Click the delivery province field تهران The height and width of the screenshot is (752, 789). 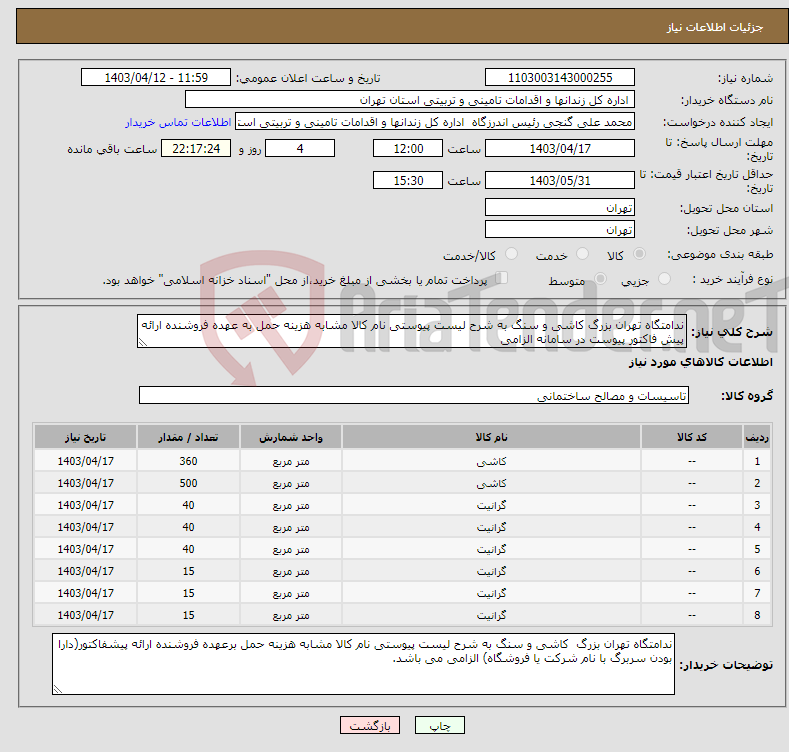560,207
